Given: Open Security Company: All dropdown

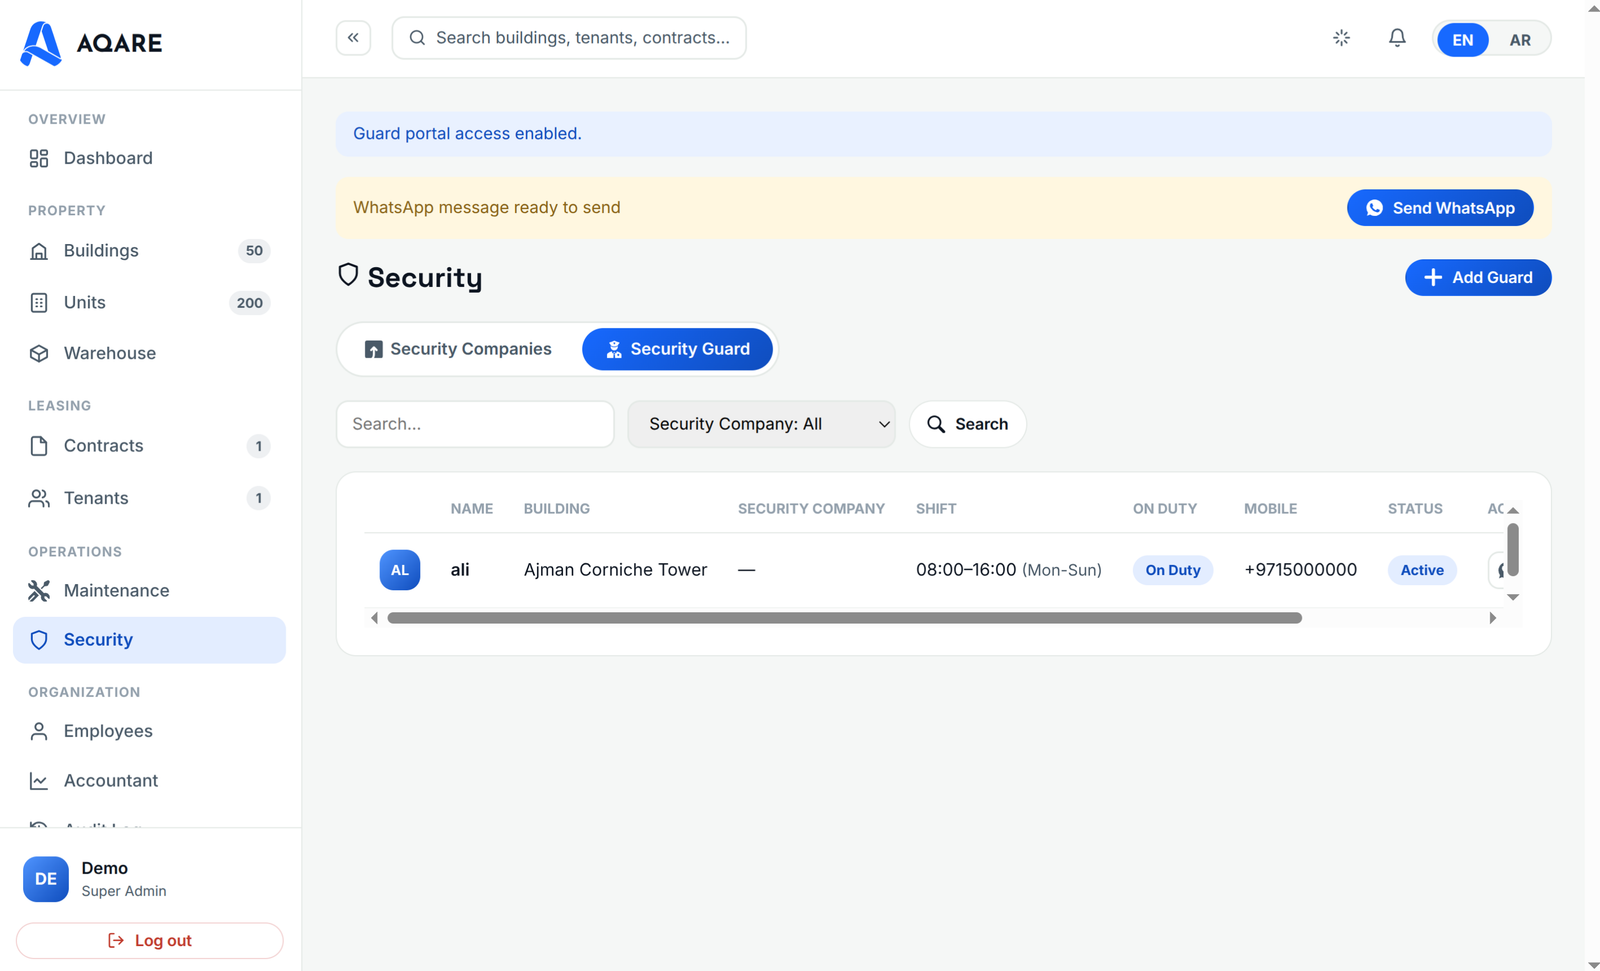Looking at the screenshot, I should [761, 424].
